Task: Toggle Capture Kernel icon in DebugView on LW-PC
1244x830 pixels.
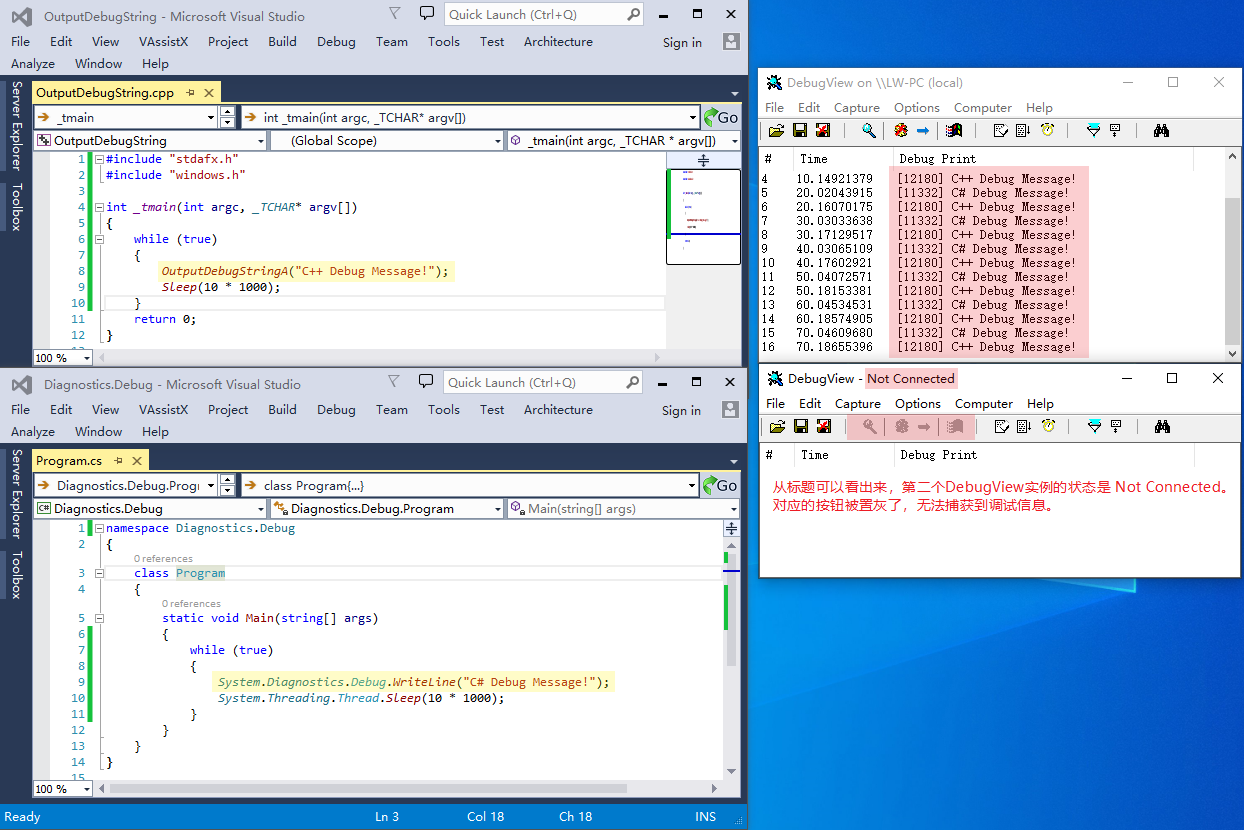Action: click(x=901, y=131)
